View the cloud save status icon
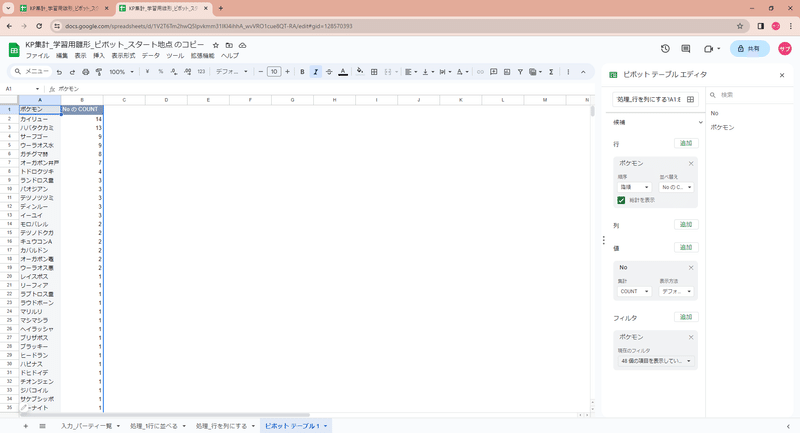800x433 pixels. pyautogui.click(x=242, y=45)
